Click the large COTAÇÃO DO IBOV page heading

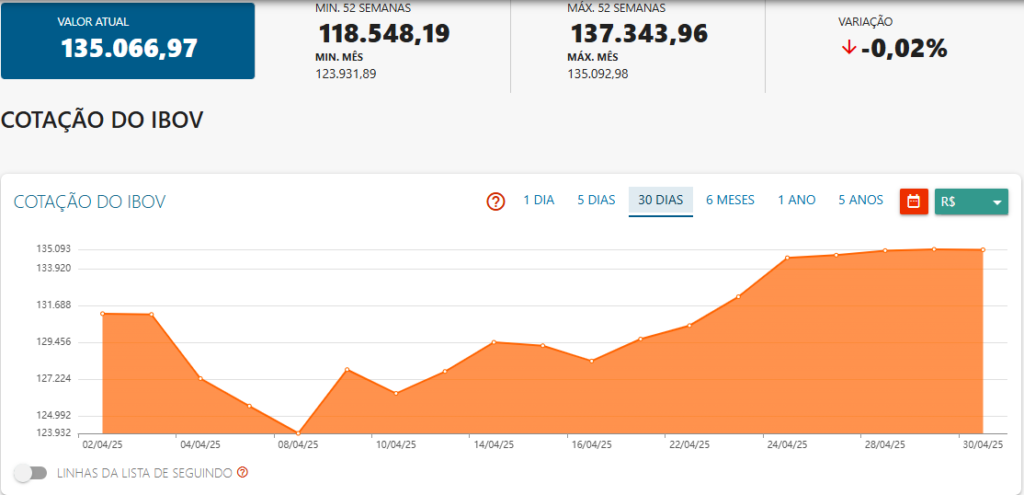coord(103,121)
